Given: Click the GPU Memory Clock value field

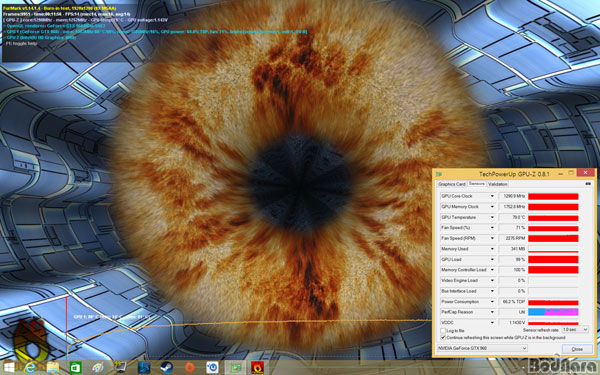Looking at the screenshot, I should (512, 207).
